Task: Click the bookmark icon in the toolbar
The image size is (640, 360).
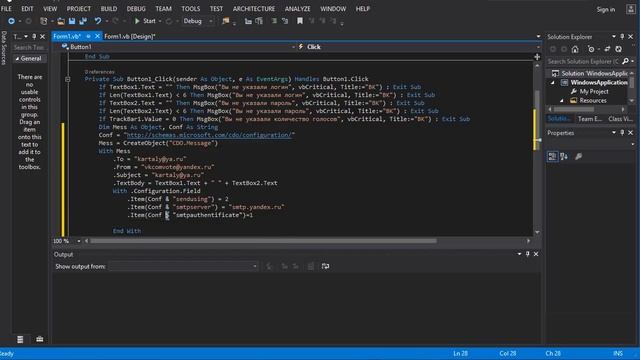Action: 300,21
